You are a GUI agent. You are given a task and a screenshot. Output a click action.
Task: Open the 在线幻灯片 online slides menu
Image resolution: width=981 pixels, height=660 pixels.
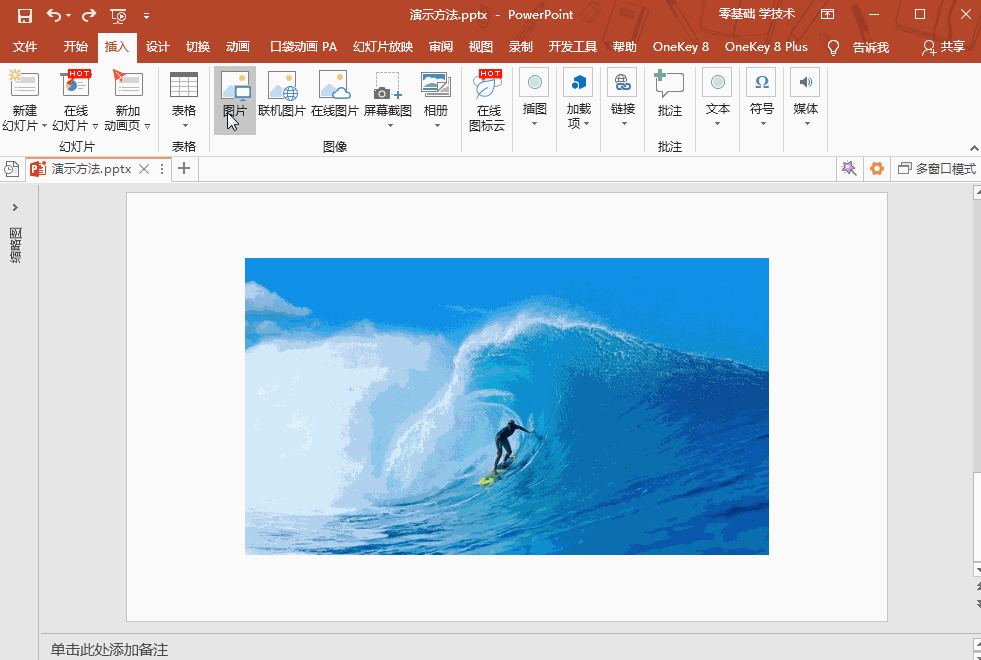[76, 101]
